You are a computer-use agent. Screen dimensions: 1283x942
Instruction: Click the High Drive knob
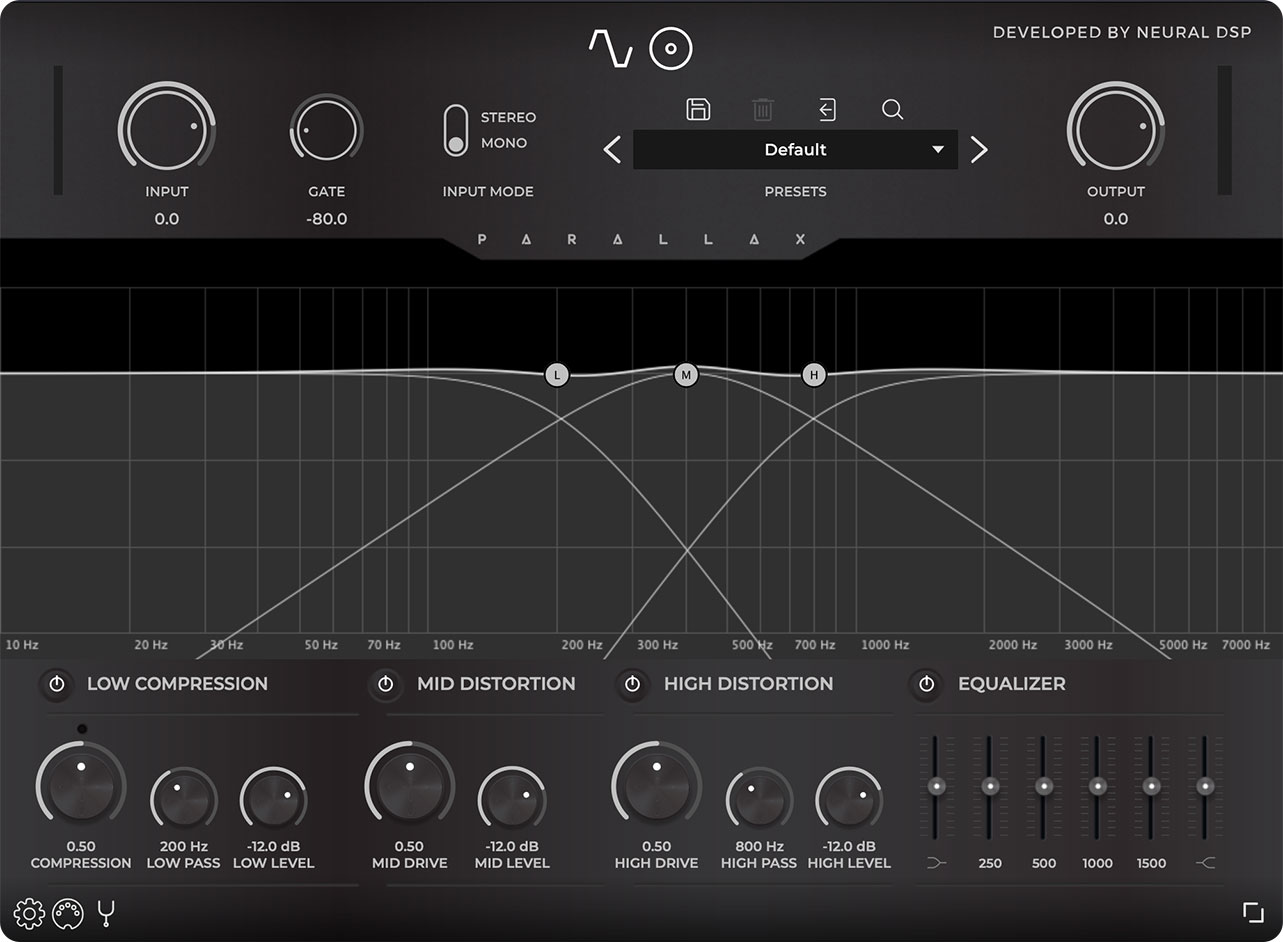tap(656, 787)
